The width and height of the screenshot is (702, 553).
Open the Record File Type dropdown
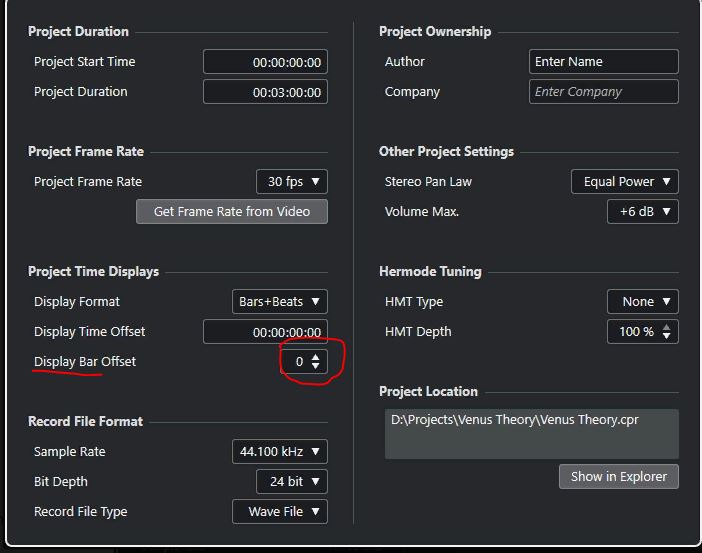tap(280, 511)
